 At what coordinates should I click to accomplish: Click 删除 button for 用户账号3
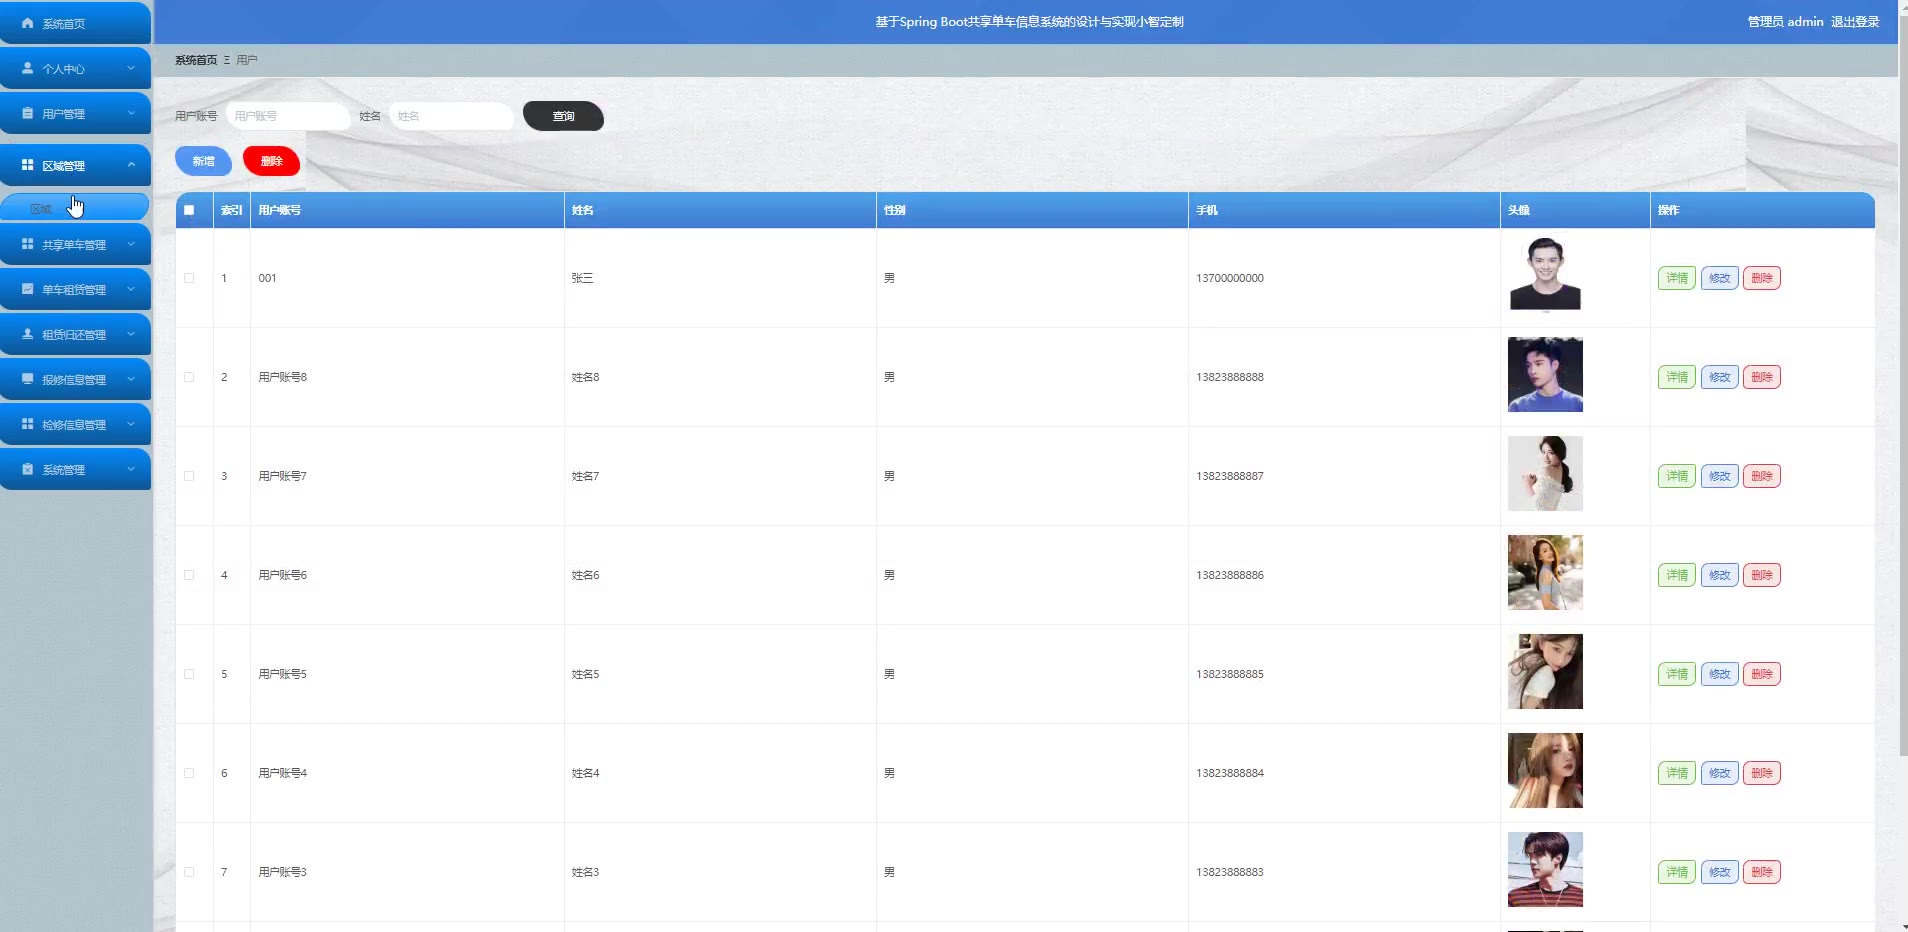click(1762, 872)
